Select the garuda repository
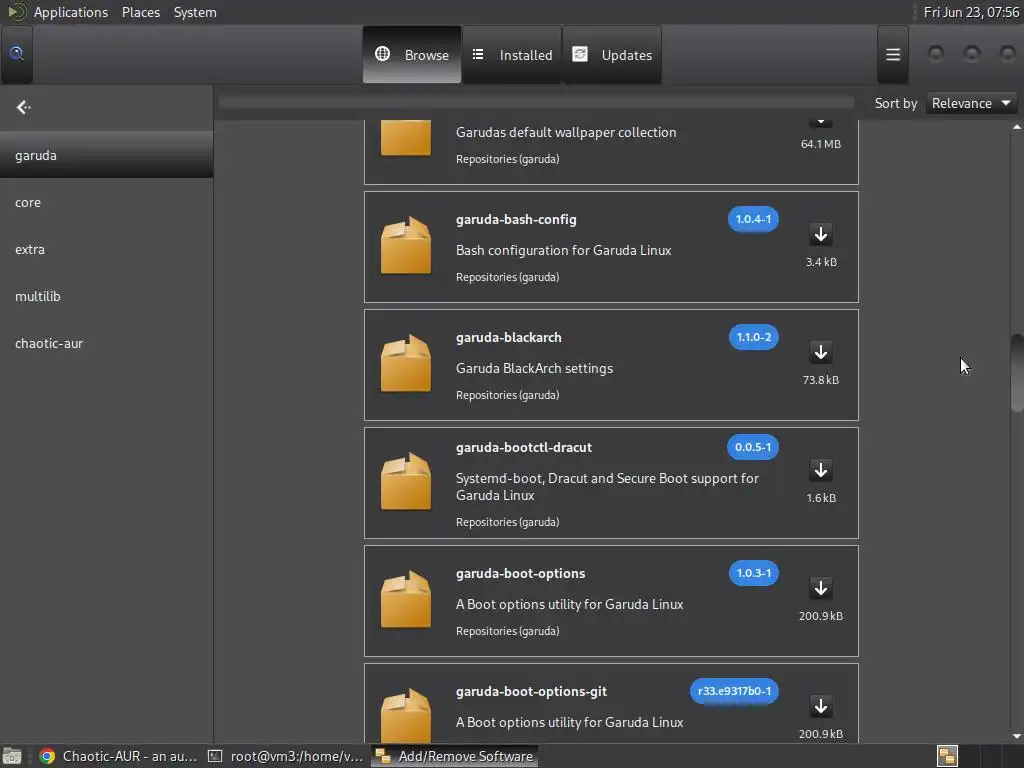Viewport: 1024px width, 768px height. tap(106, 155)
